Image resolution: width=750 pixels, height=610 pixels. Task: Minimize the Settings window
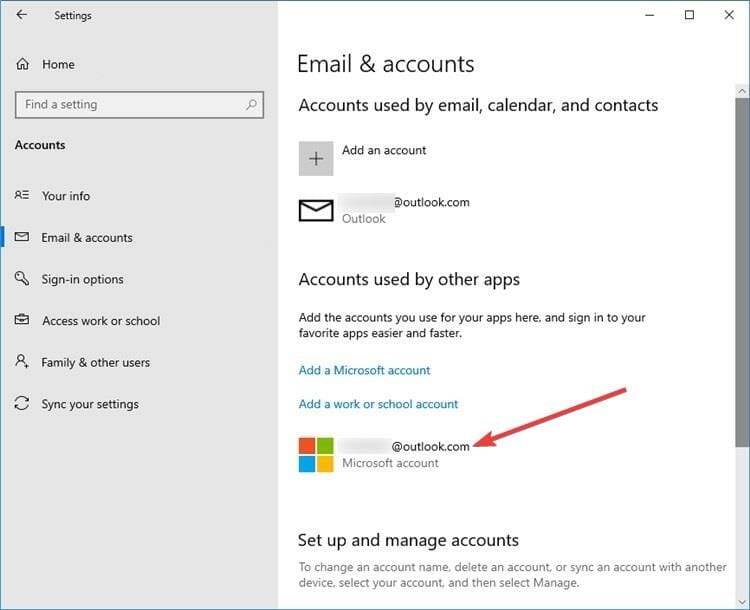[x=650, y=15]
